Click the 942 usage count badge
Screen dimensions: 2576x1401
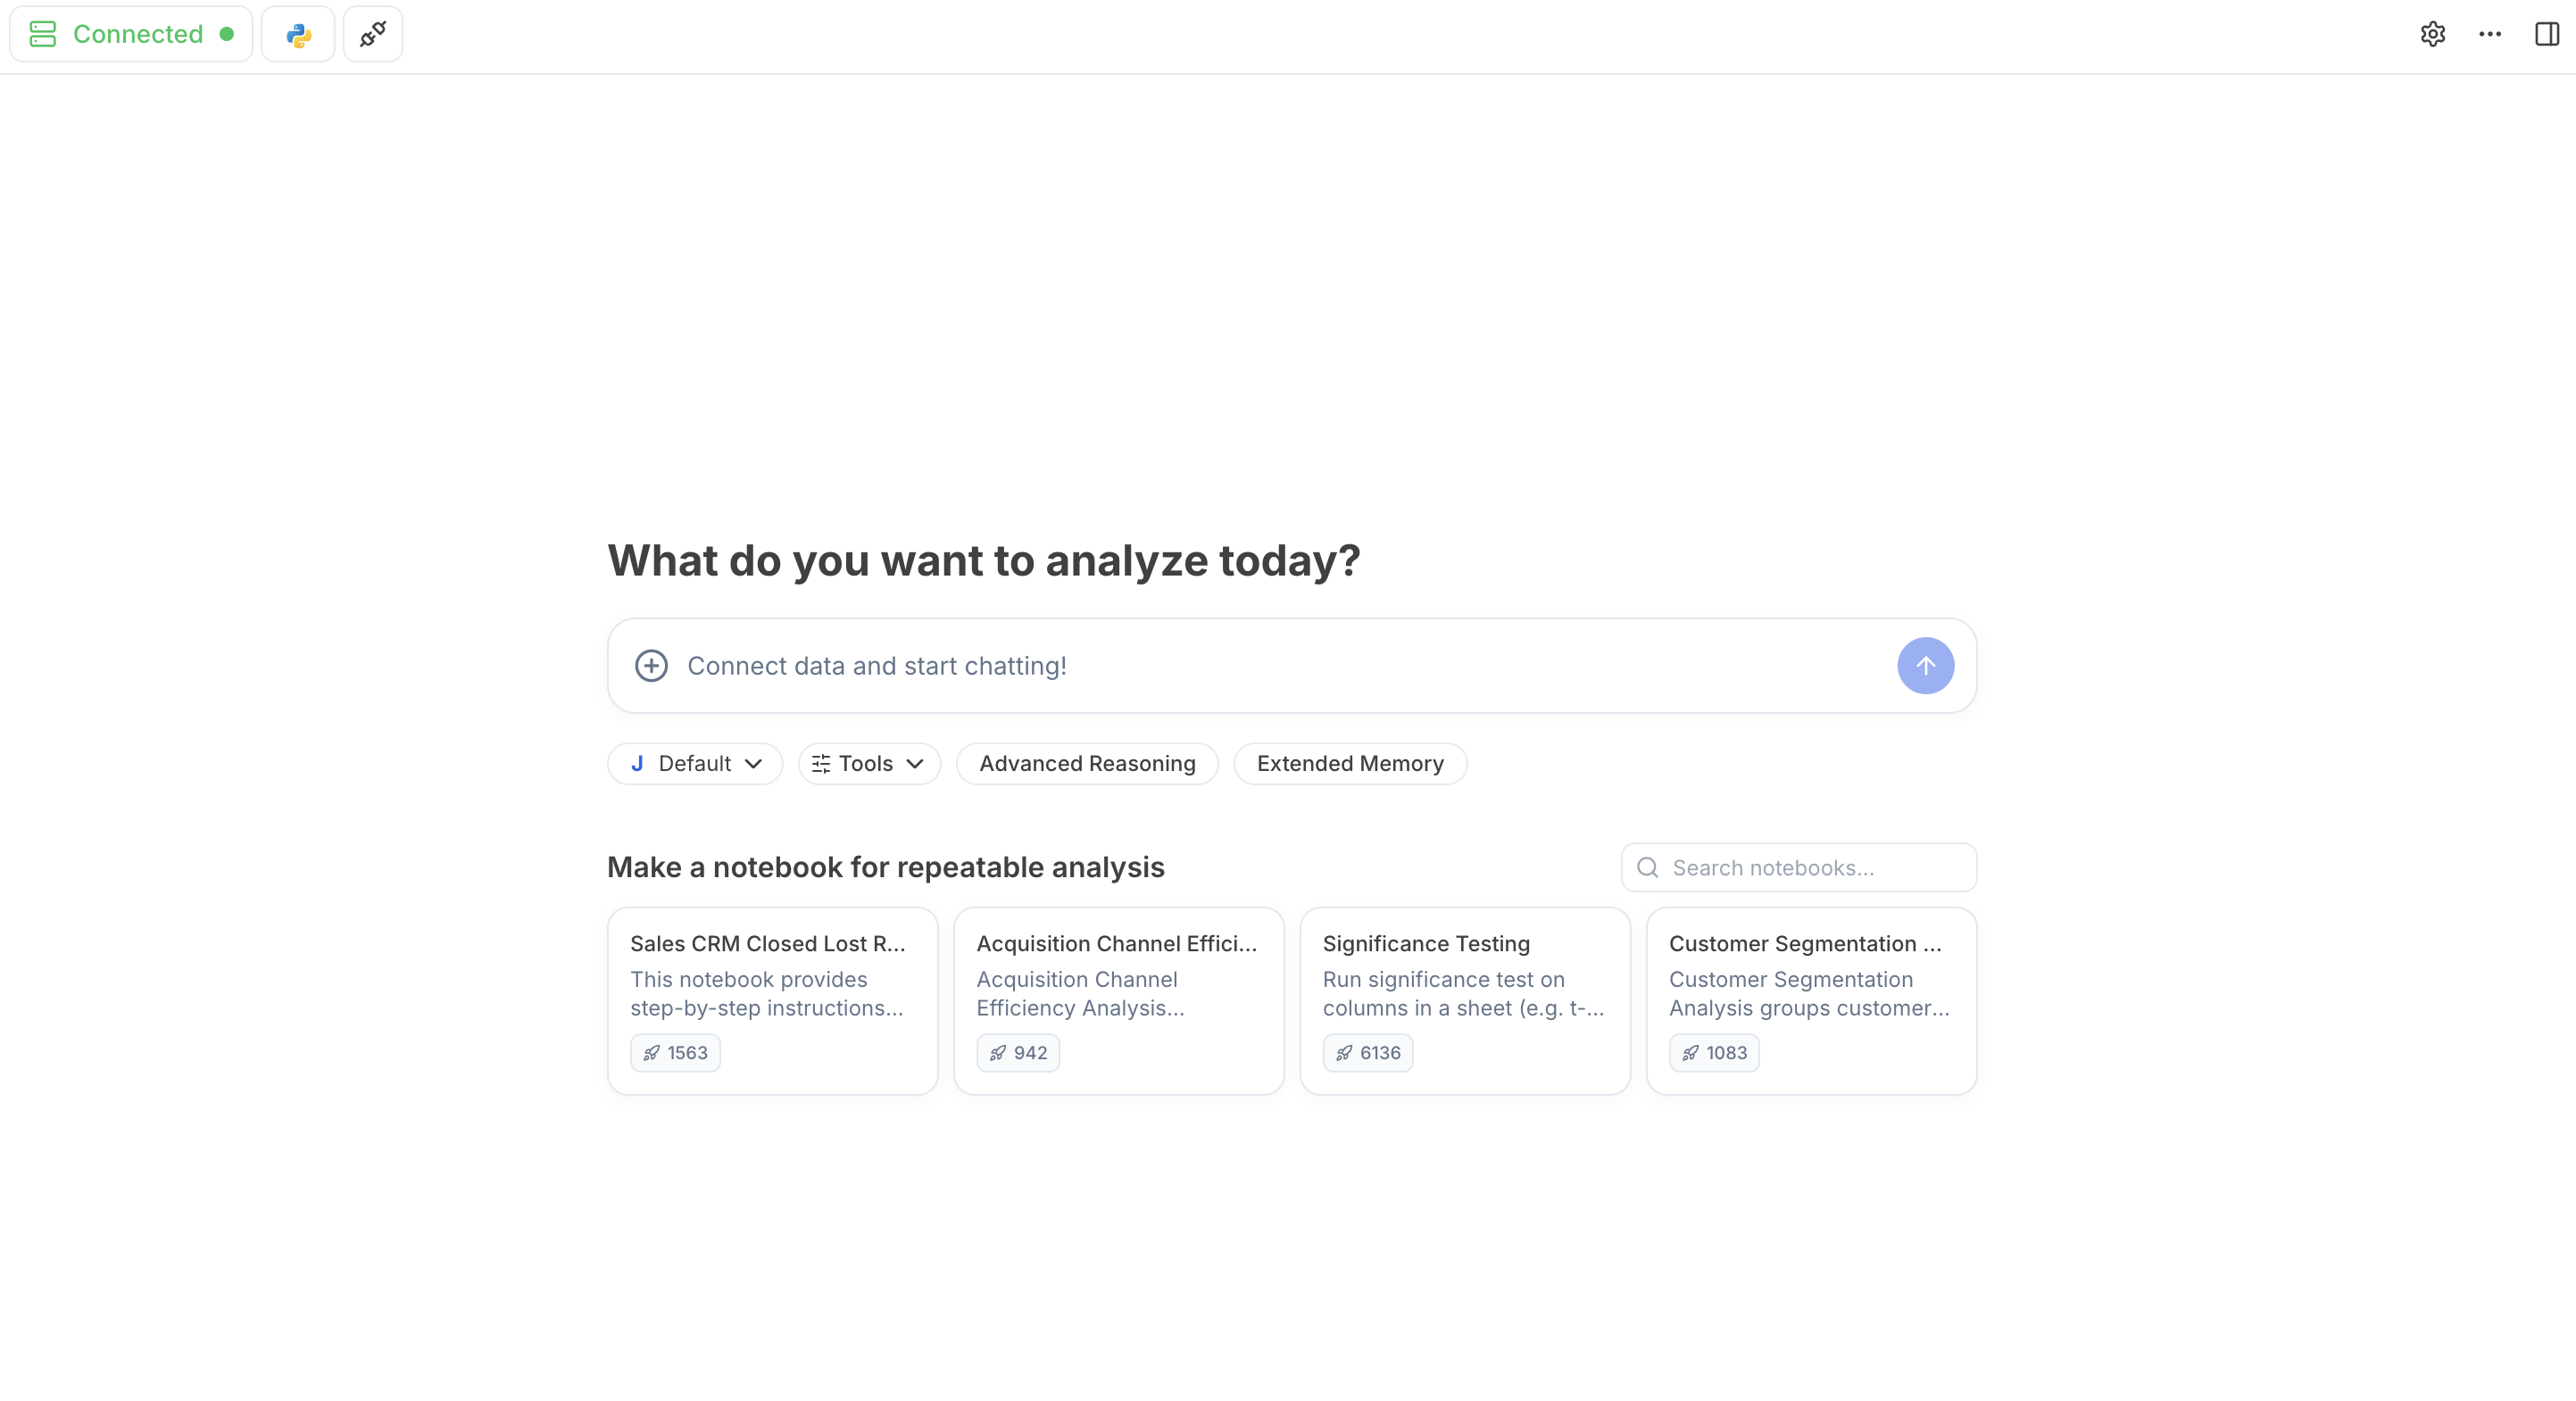point(1018,1052)
